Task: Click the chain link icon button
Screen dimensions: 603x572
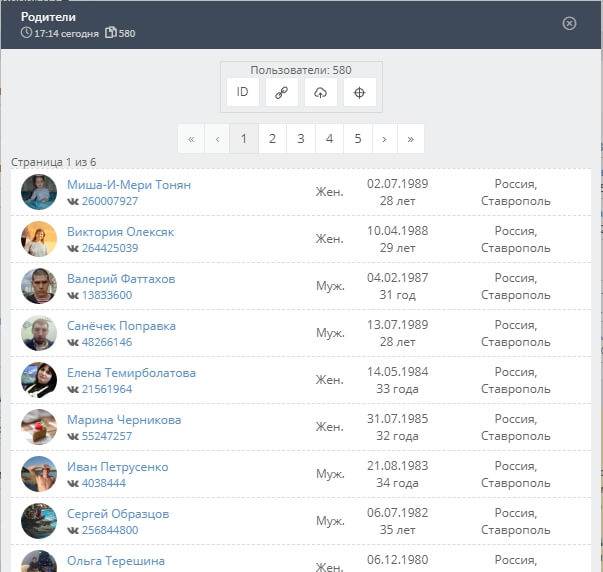Action: pos(281,92)
